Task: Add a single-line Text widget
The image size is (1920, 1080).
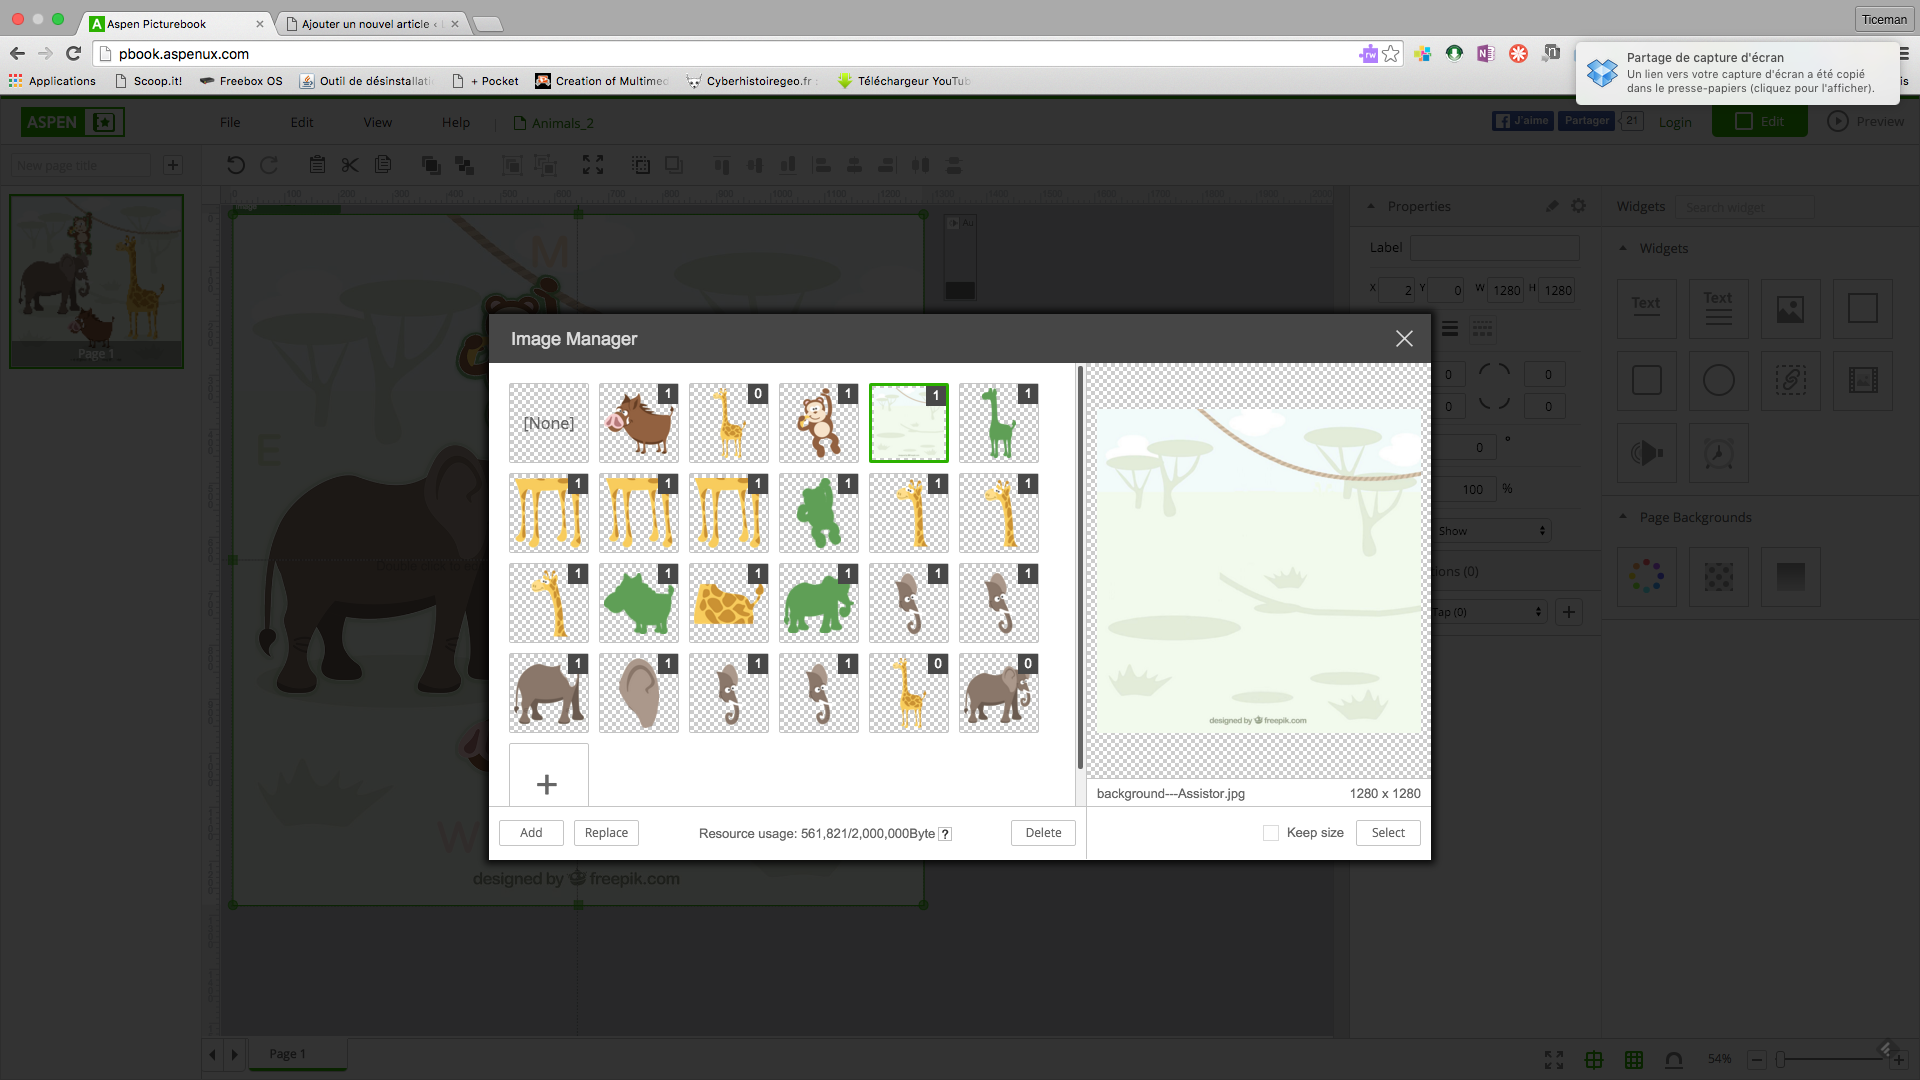Action: tap(1646, 308)
